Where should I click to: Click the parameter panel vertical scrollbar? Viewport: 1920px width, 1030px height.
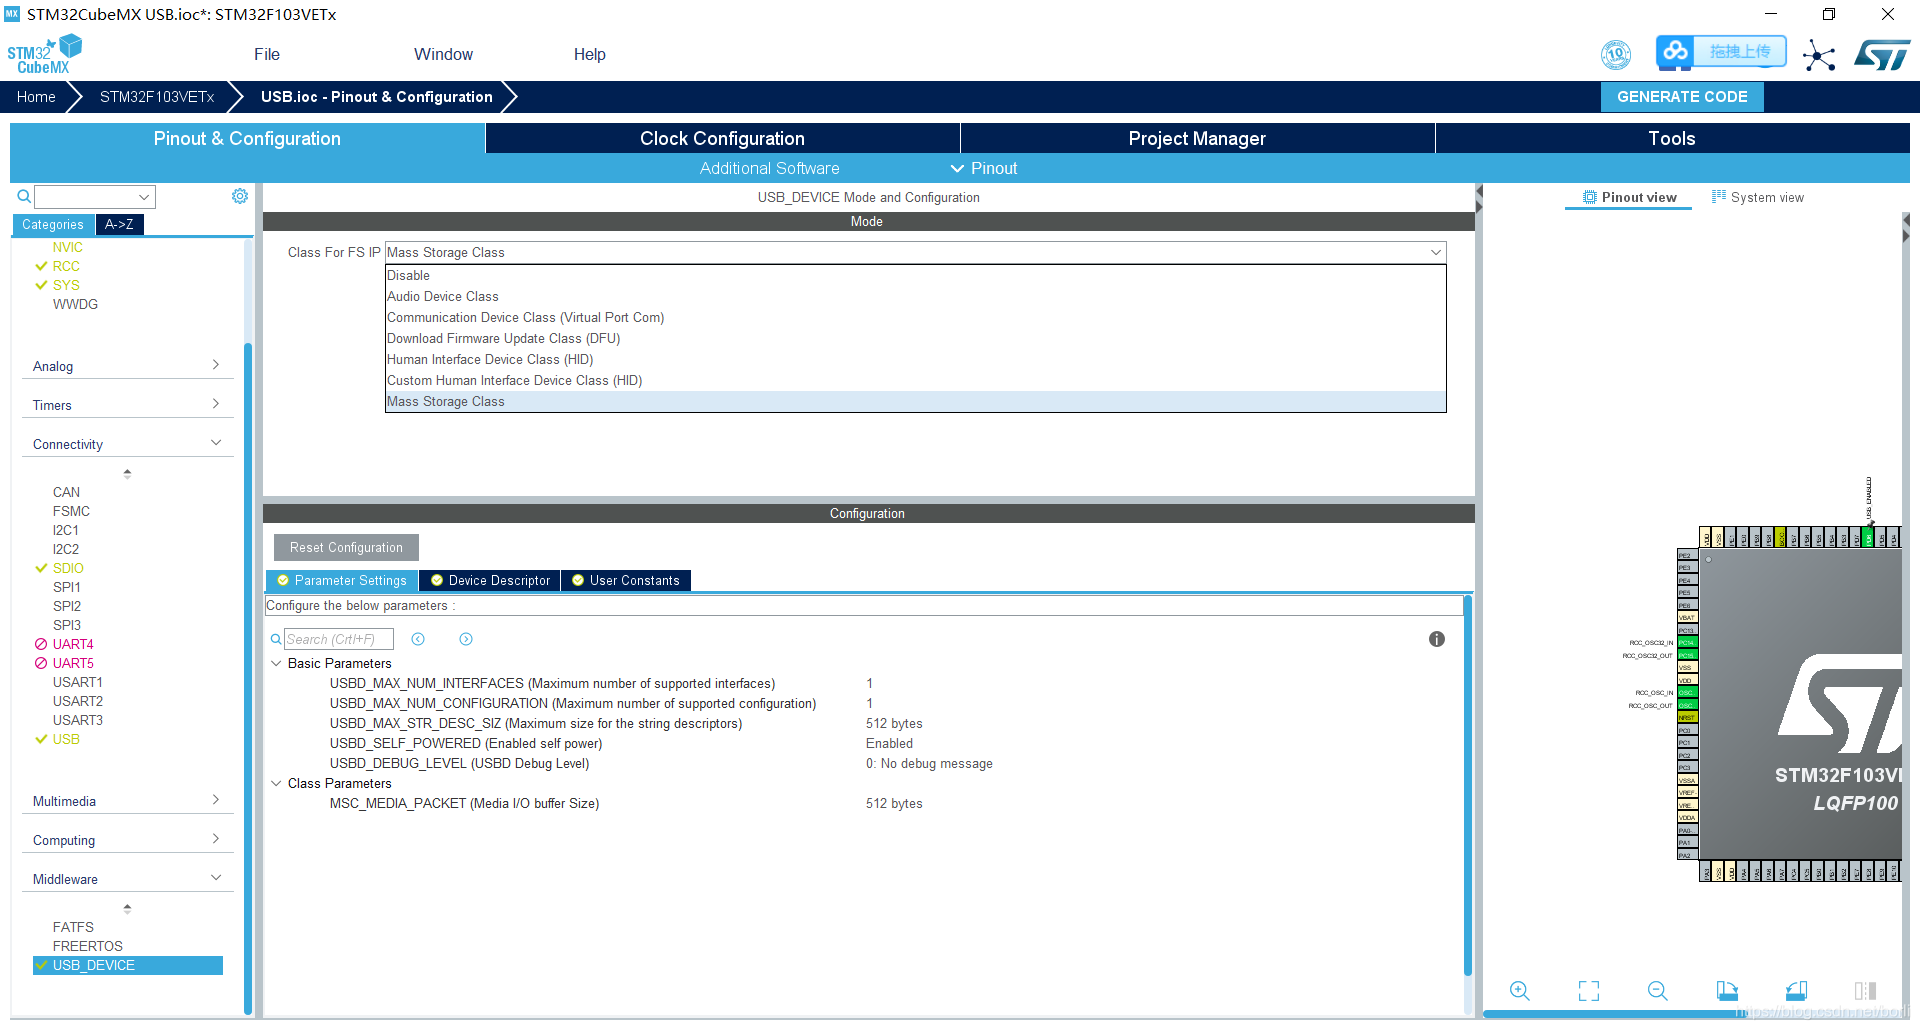(1467, 785)
